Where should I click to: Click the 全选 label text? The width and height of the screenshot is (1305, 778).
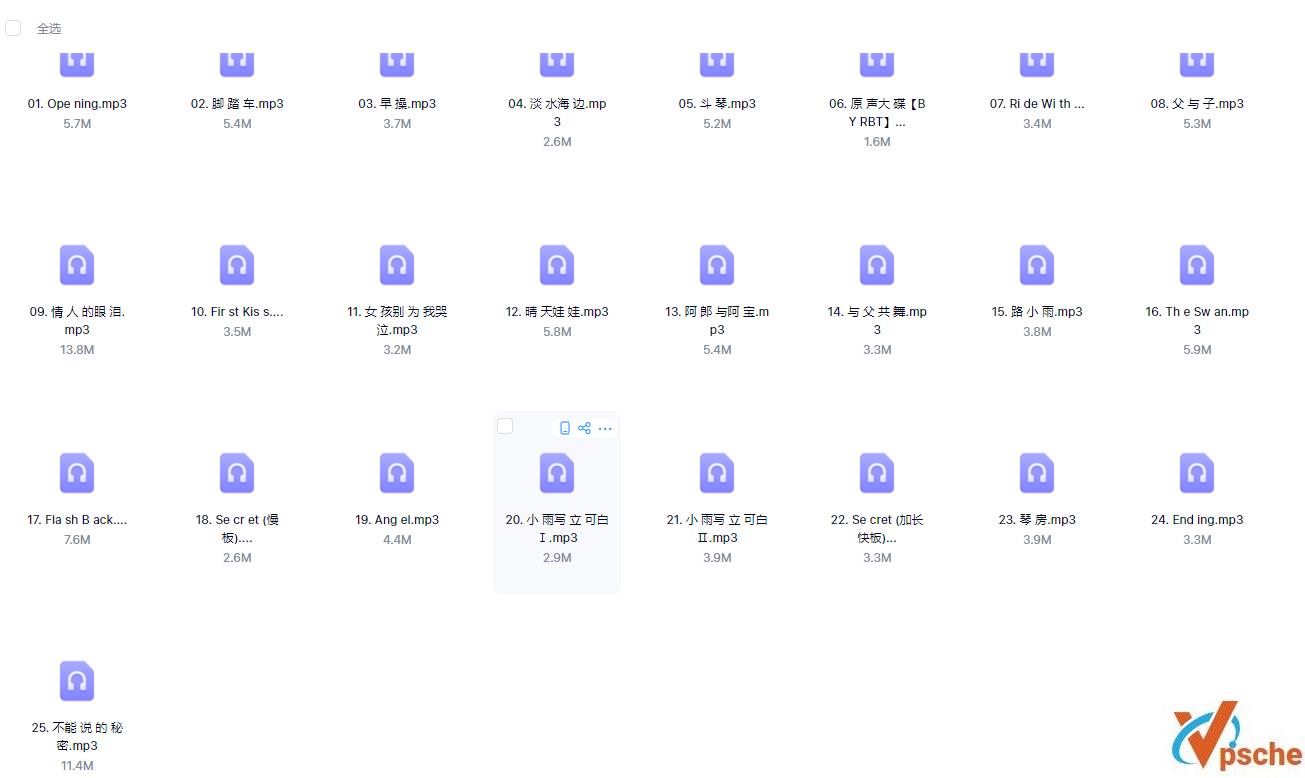pyautogui.click(x=49, y=29)
